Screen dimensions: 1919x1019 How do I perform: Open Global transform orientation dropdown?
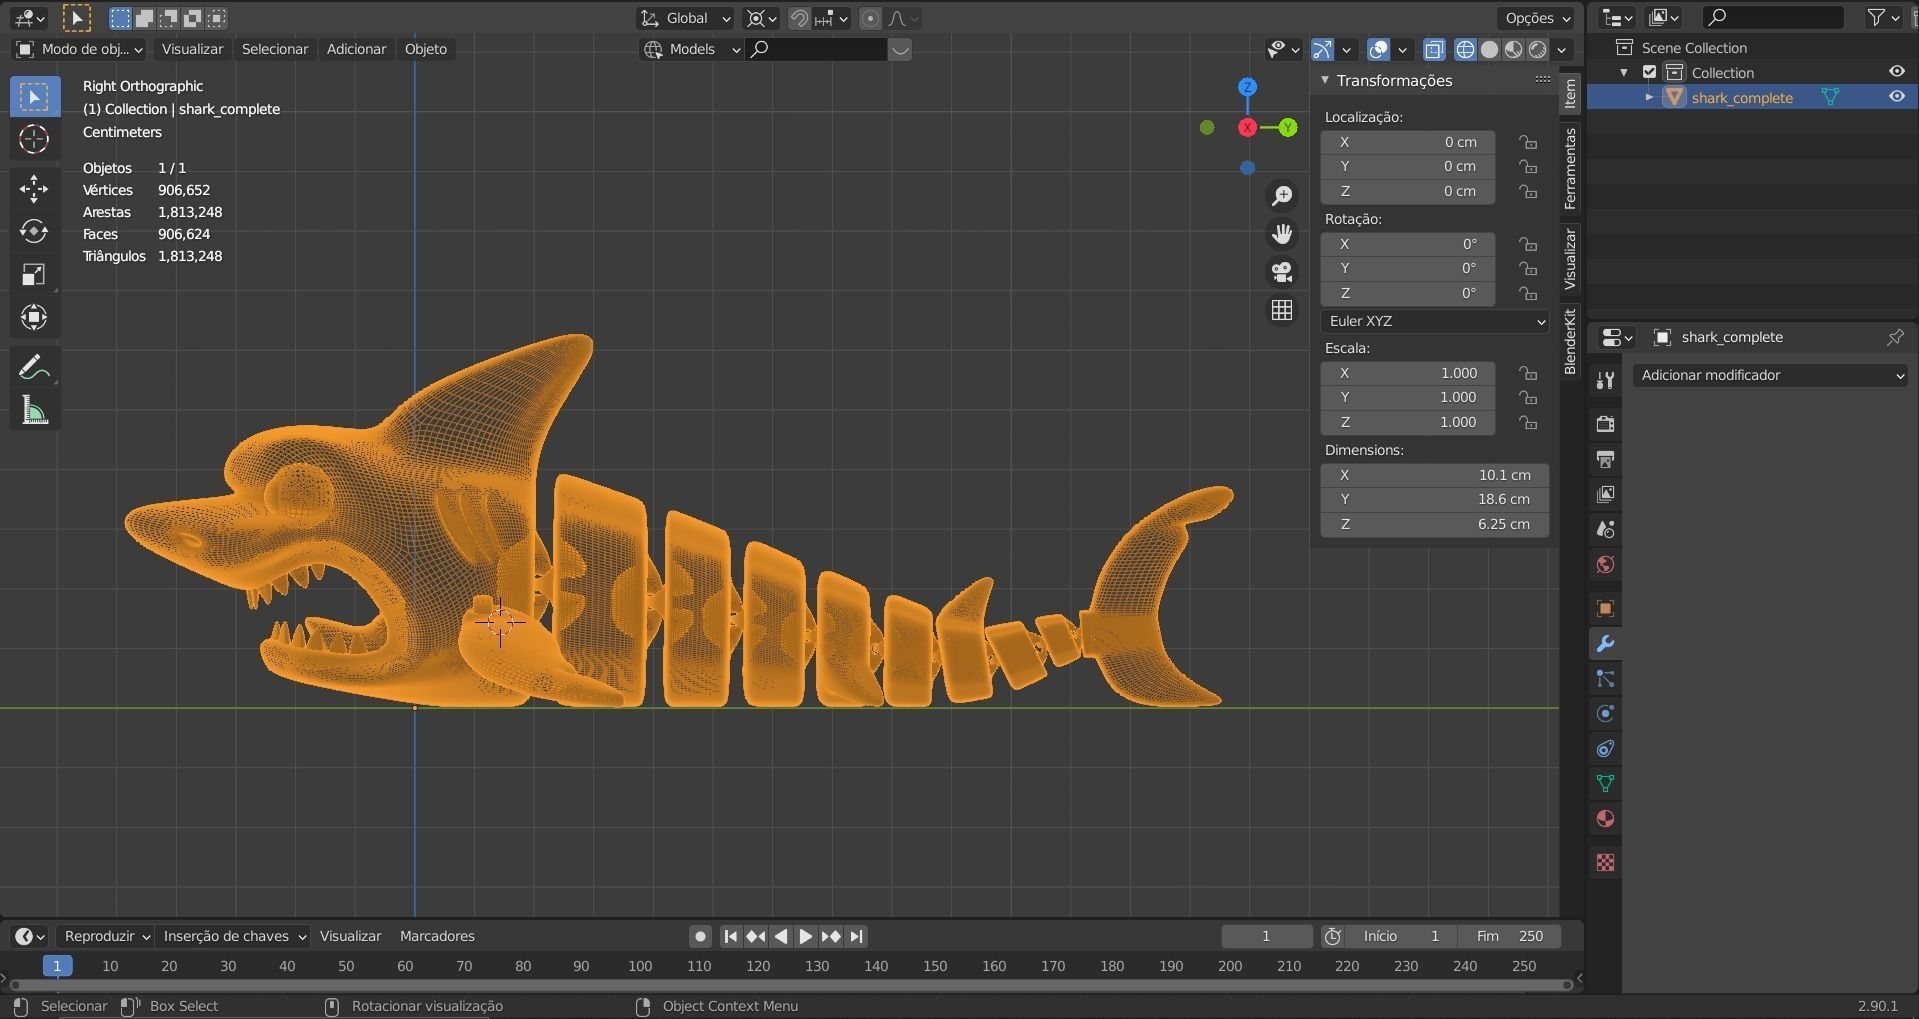click(686, 18)
